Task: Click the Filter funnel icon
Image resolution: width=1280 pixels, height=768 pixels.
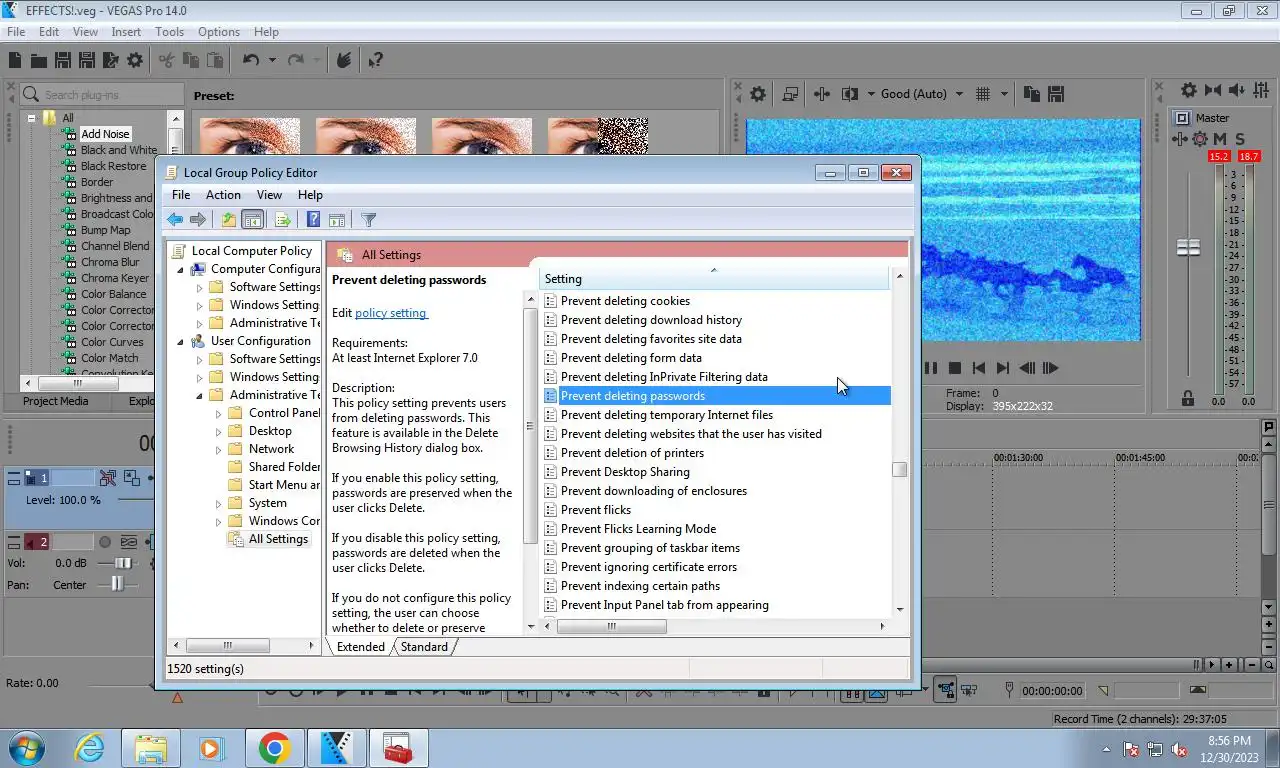Action: (x=368, y=220)
